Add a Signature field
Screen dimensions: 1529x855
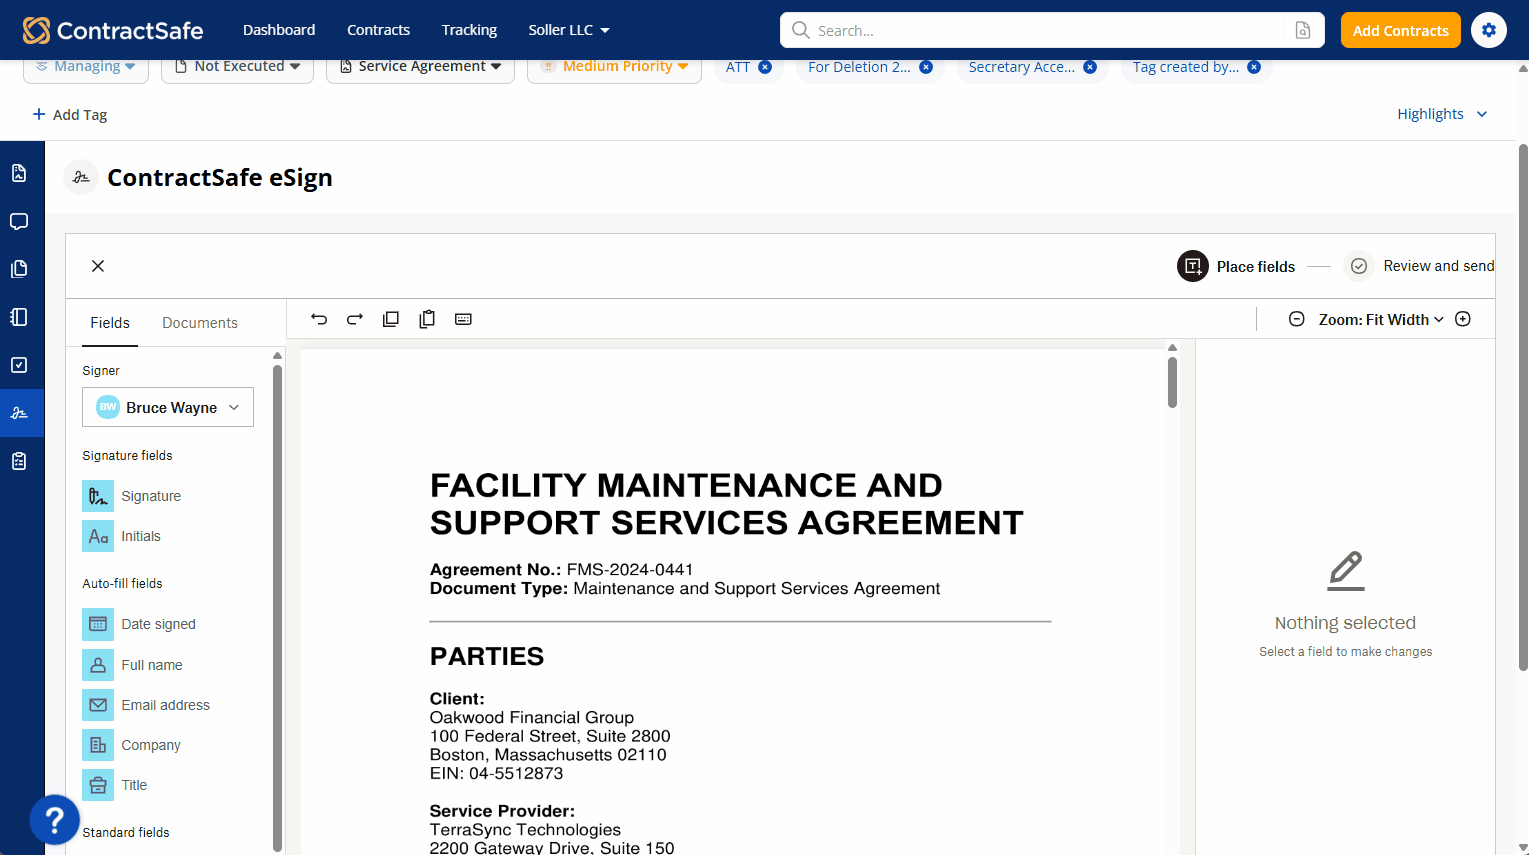click(132, 496)
